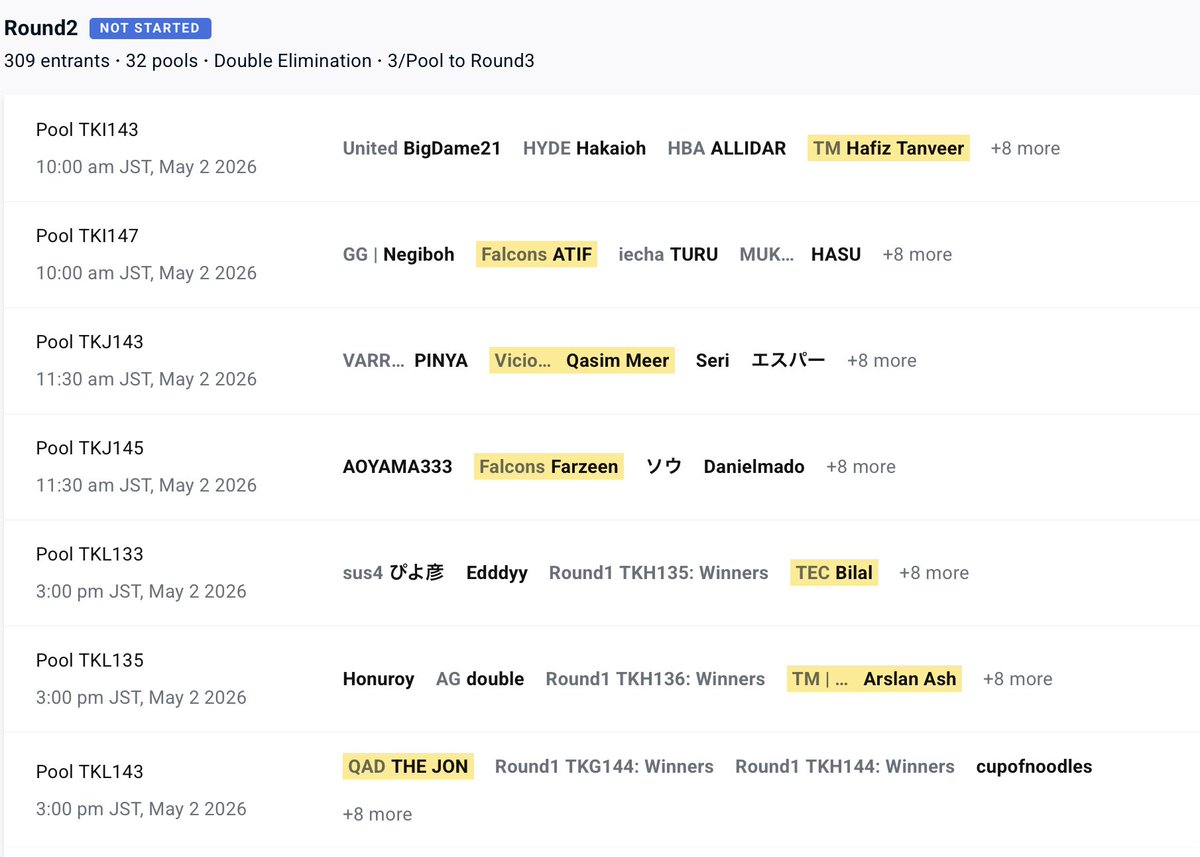
Task: Open Pool TKJ145
Action: (x=90, y=447)
